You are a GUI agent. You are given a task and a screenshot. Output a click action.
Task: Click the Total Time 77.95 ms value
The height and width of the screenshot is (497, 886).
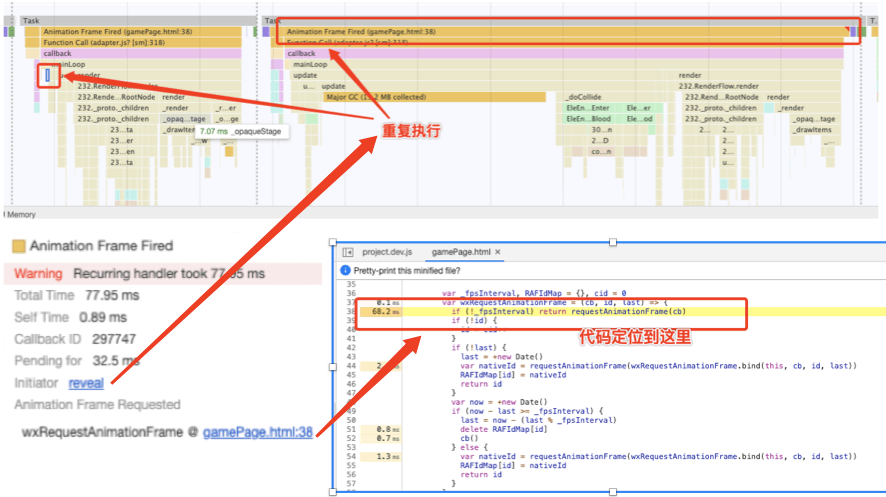point(112,295)
